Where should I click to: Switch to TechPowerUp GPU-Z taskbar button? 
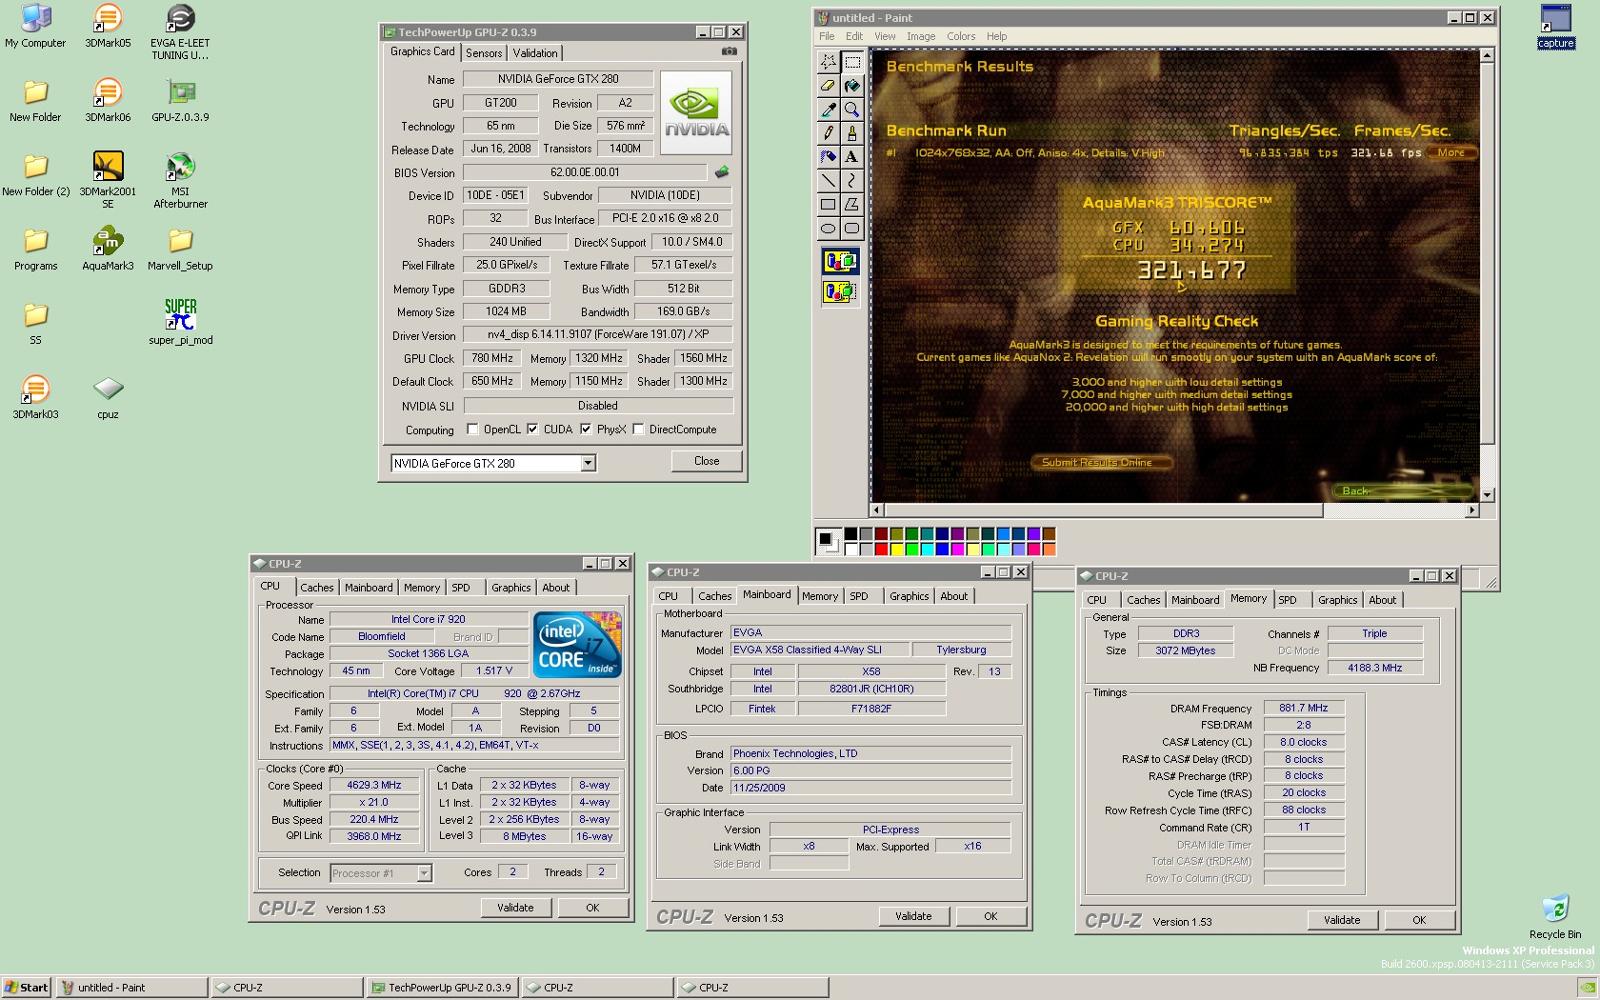click(442, 987)
